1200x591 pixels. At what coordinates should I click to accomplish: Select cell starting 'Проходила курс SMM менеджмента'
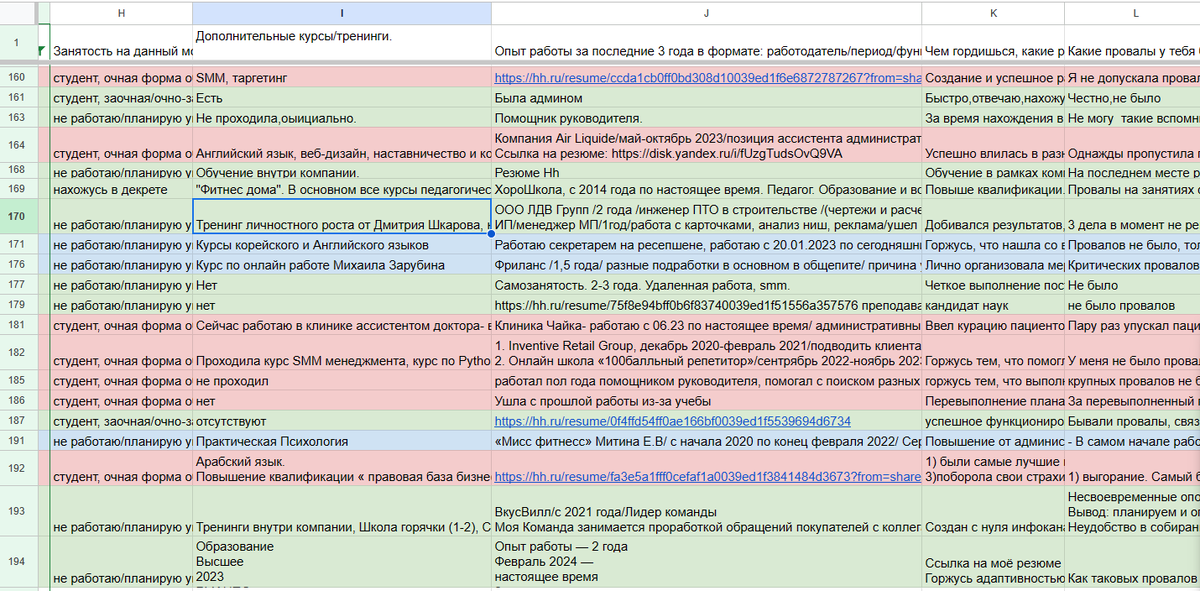[x=341, y=353]
